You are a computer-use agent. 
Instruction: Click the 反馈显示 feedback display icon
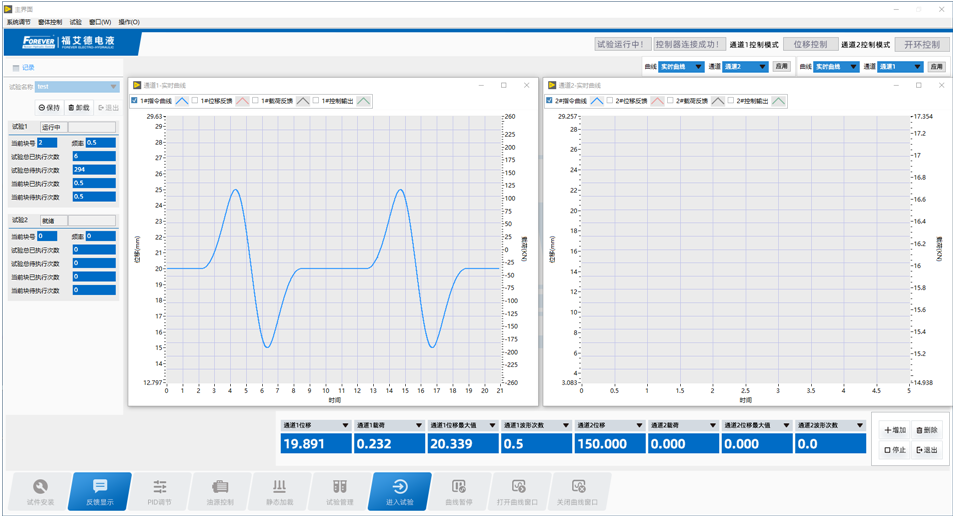(x=100, y=491)
